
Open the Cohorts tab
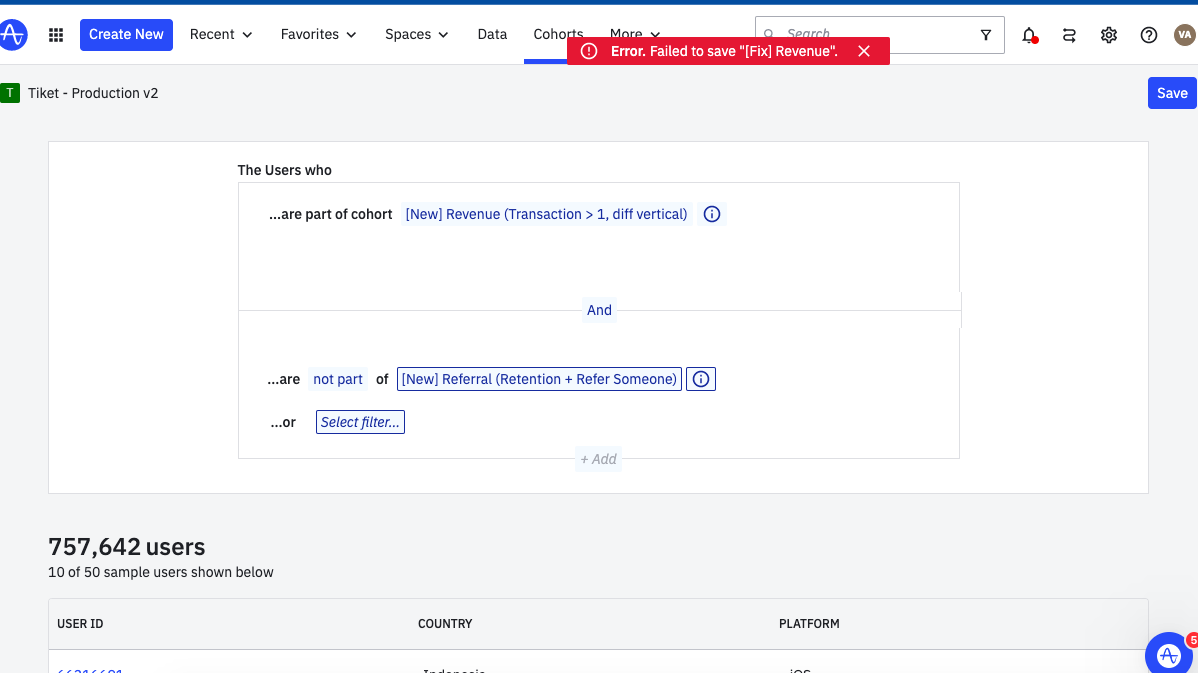point(558,34)
